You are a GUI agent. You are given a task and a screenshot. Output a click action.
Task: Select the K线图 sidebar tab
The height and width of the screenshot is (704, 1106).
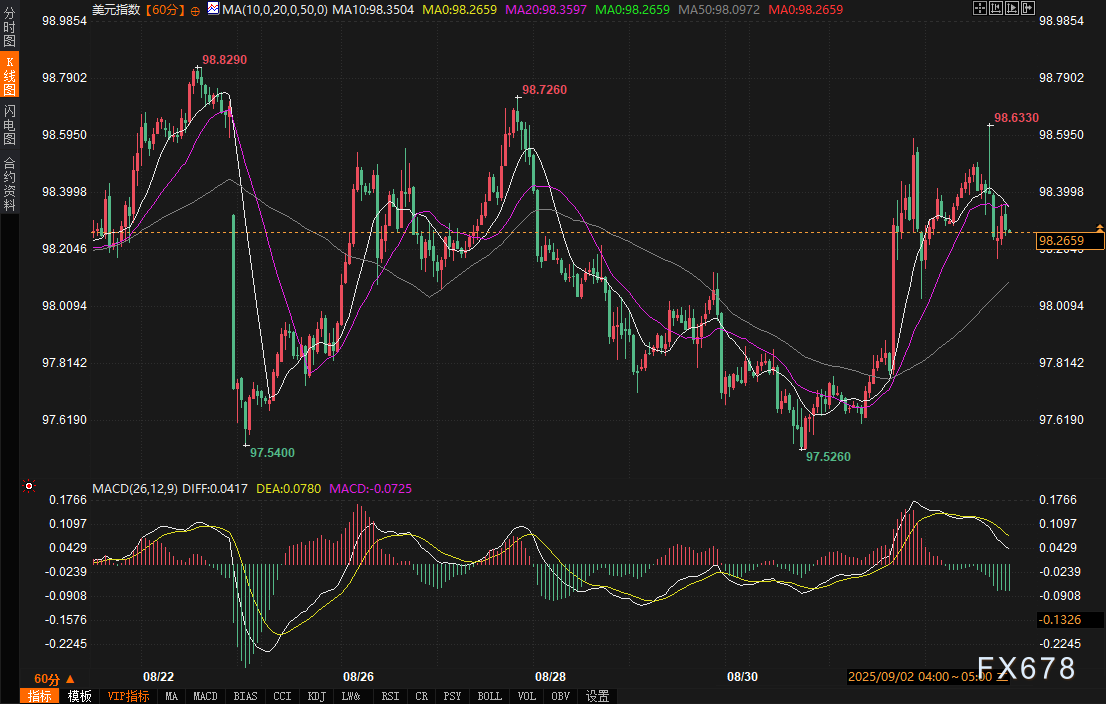click(9, 75)
